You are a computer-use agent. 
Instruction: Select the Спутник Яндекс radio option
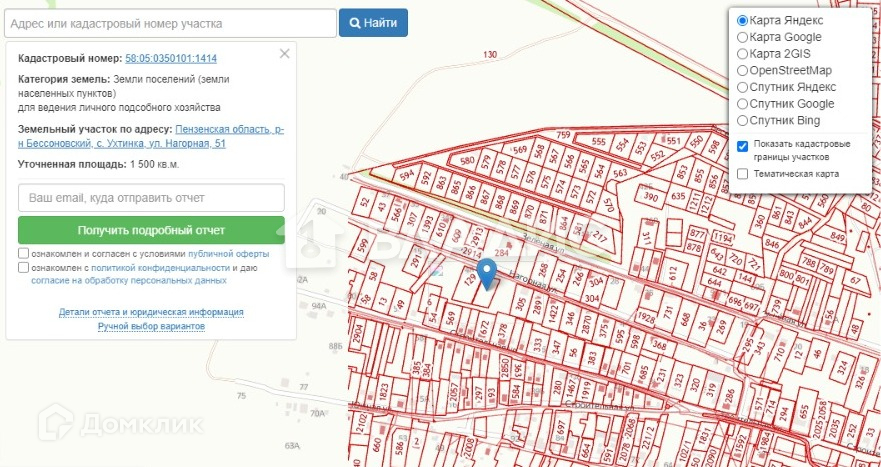tap(742, 87)
